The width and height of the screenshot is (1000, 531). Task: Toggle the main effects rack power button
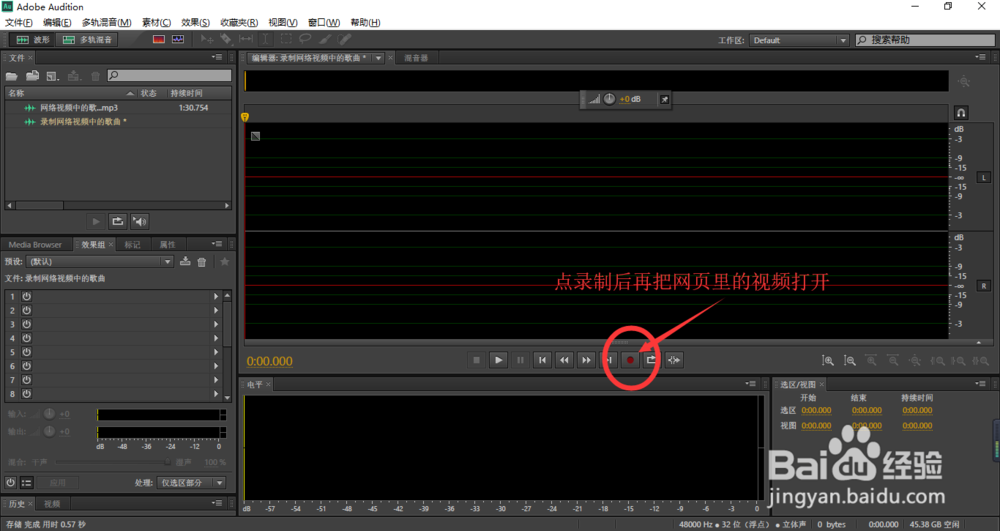(x=10, y=483)
